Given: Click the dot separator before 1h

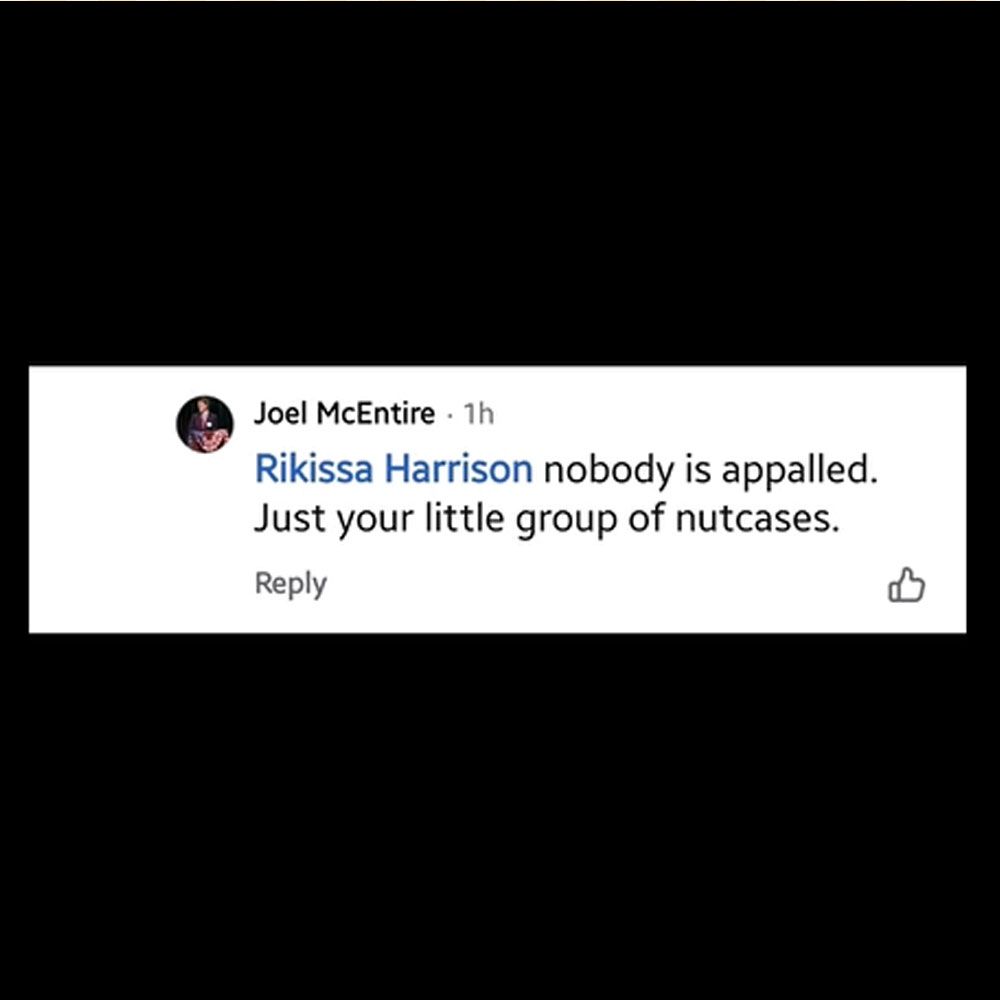Looking at the screenshot, I should pyautogui.click(x=450, y=416).
